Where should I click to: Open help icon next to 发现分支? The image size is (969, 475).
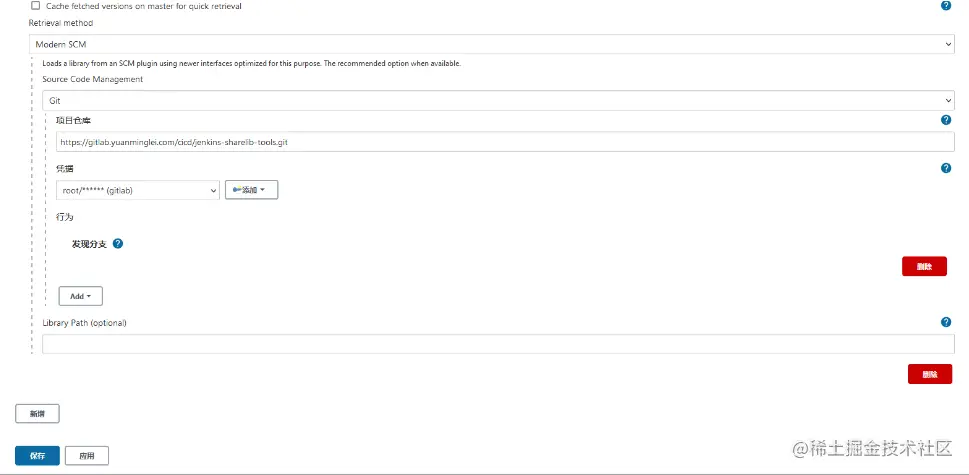click(118, 243)
